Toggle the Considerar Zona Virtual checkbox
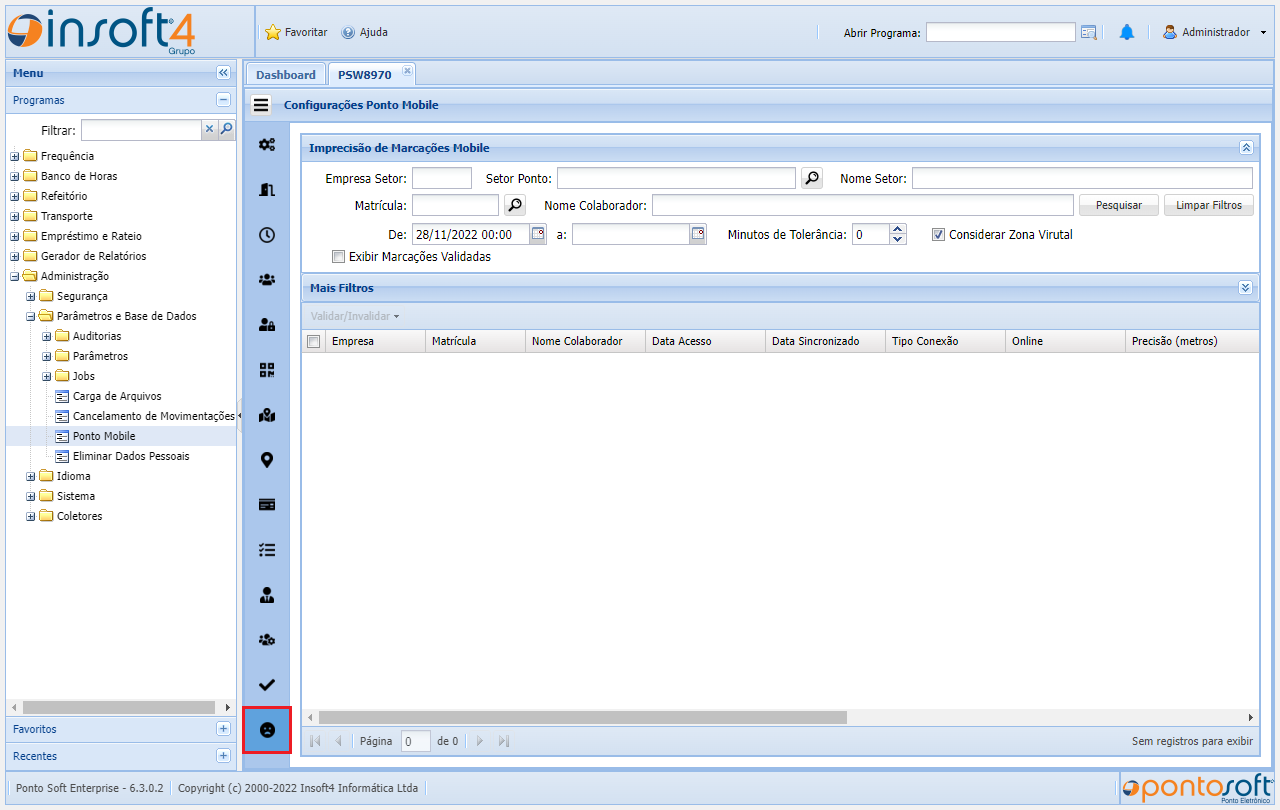 [x=938, y=235]
